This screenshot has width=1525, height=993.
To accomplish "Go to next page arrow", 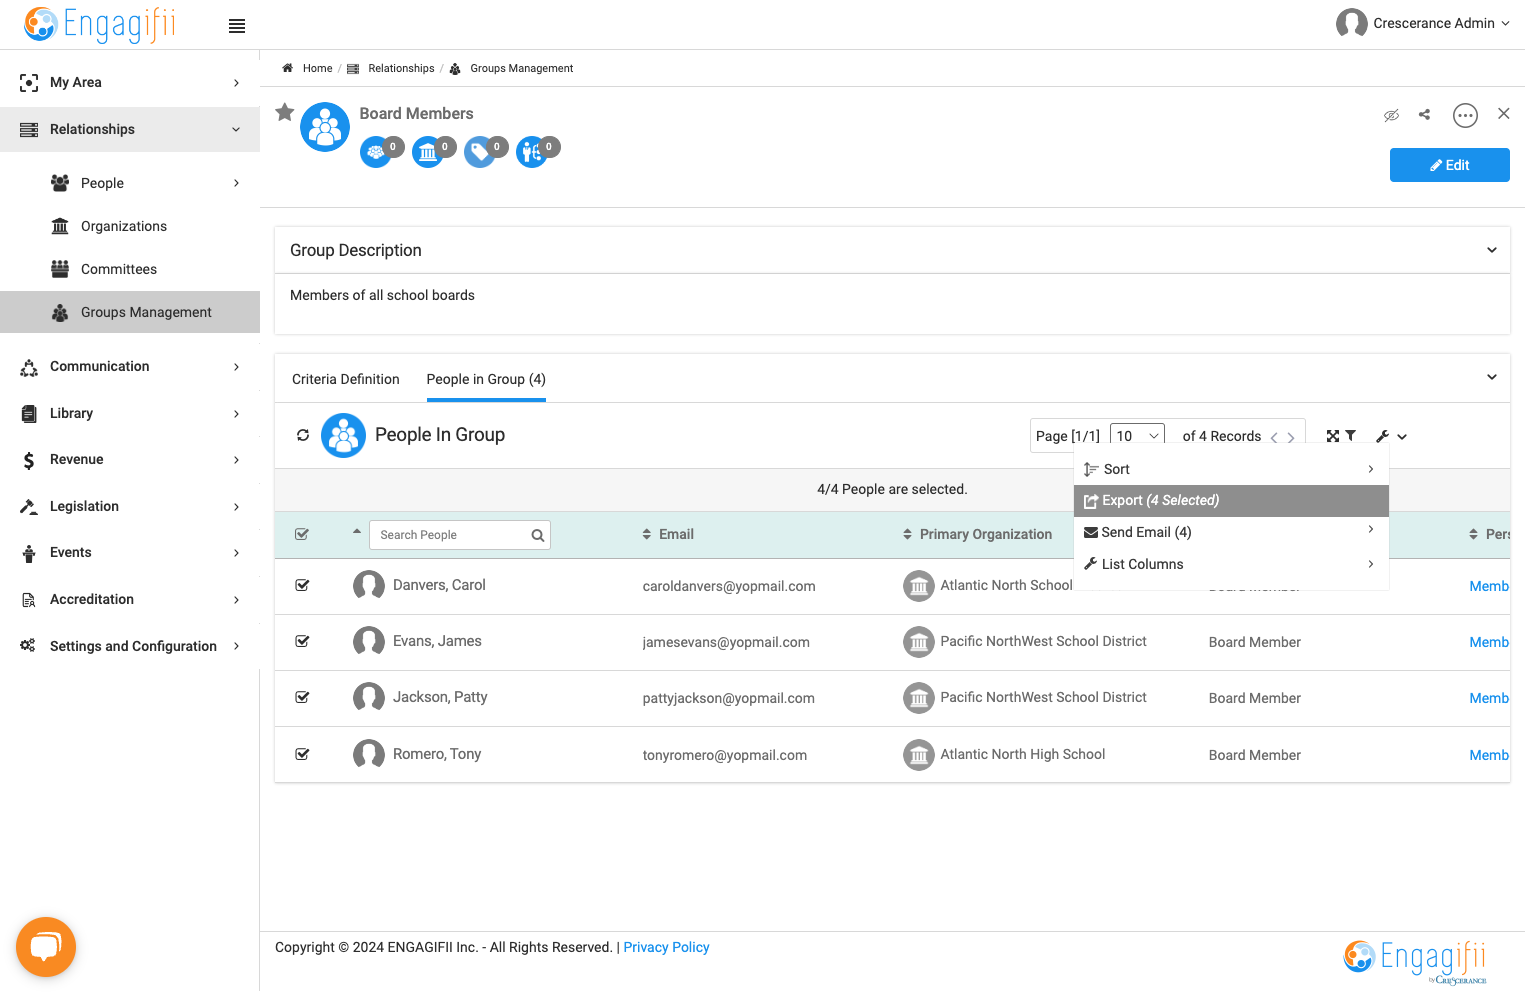I will tap(1291, 437).
